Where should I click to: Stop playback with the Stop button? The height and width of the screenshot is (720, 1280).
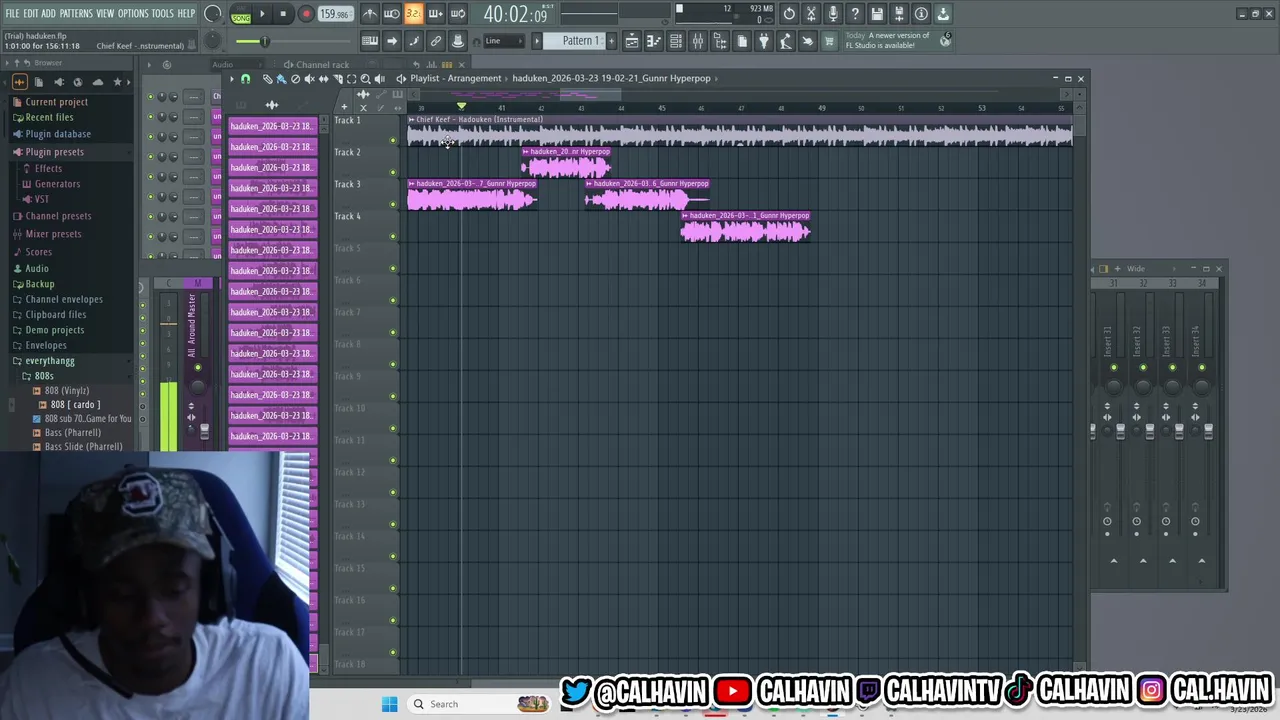click(x=283, y=14)
